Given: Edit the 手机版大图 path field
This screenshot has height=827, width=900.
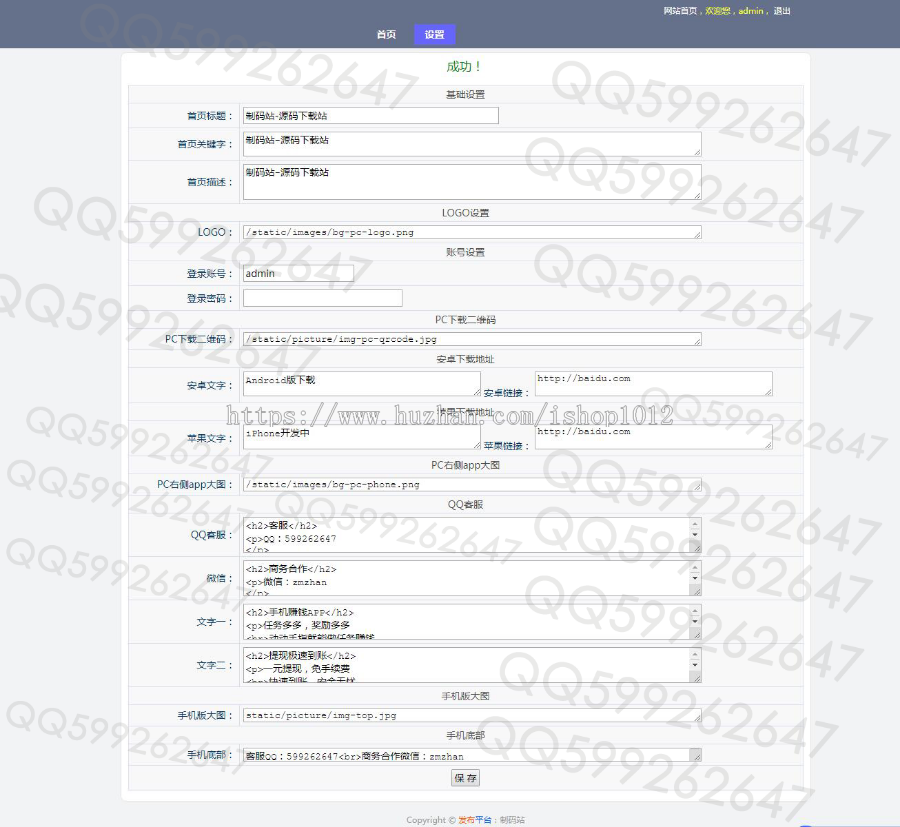Looking at the screenshot, I should point(472,715).
